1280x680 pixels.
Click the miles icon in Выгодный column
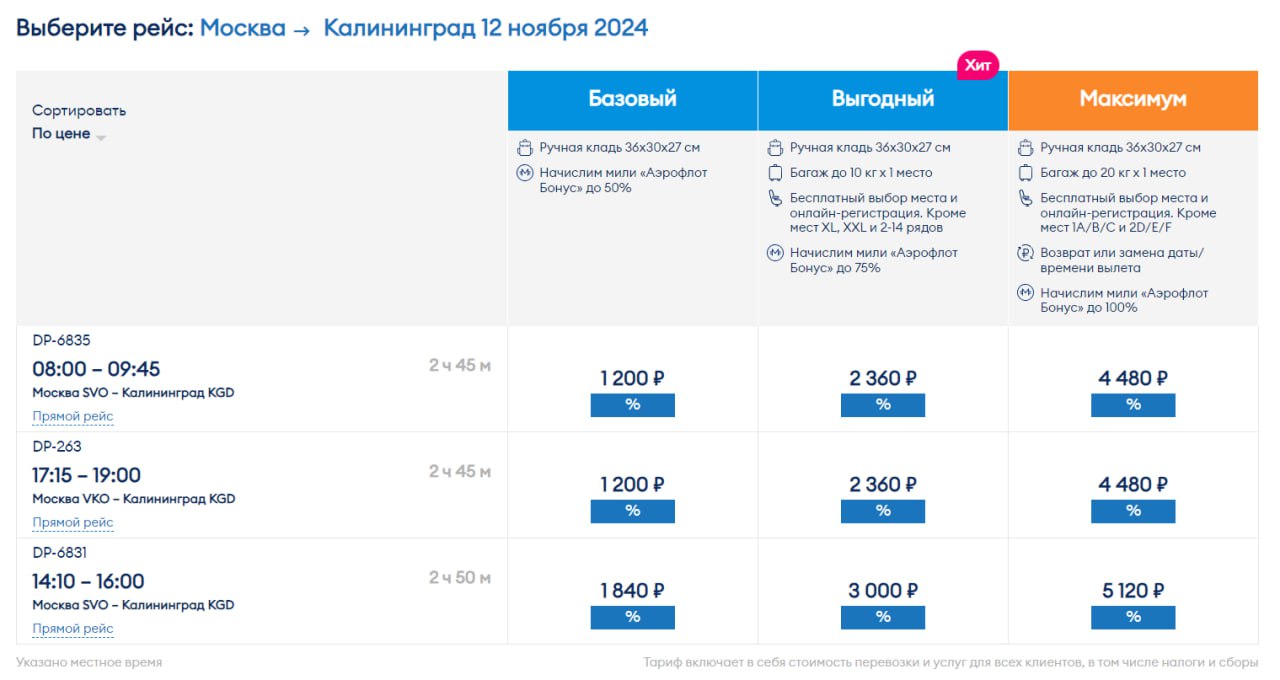point(775,253)
